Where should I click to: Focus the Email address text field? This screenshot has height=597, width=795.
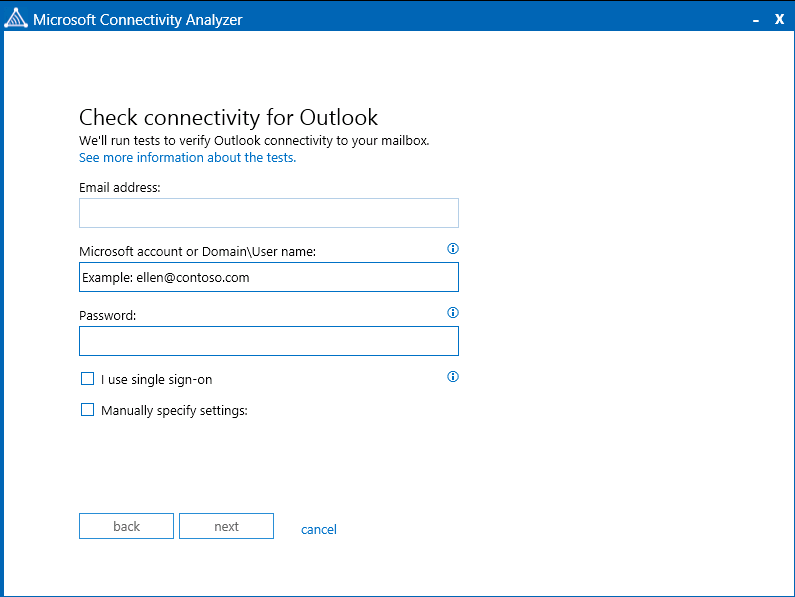click(268, 213)
